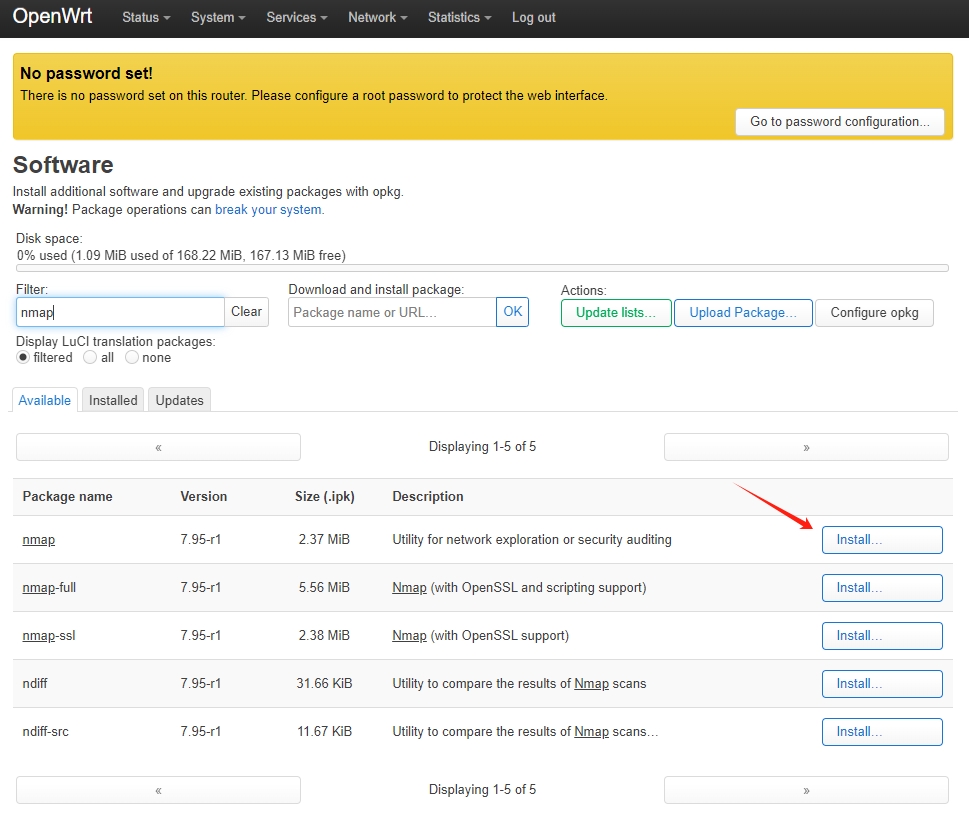Click the ndiff package name
Image resolution: width=969 pixels, height=834 pixels.
[35, 683]
